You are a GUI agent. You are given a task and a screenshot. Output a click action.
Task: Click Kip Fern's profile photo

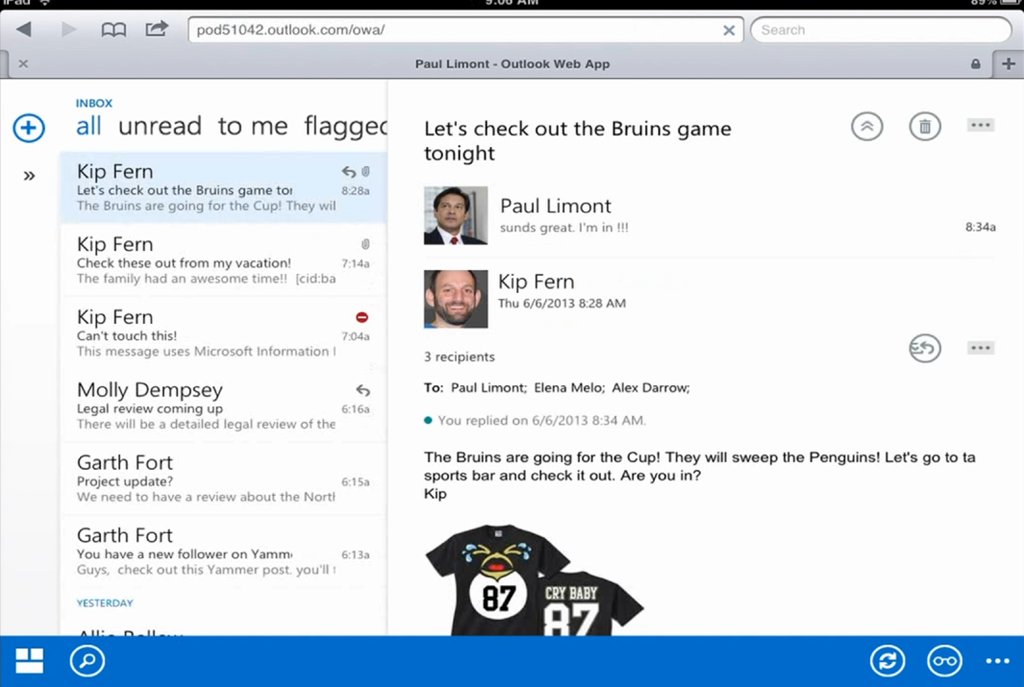click(x=456, y=299)
